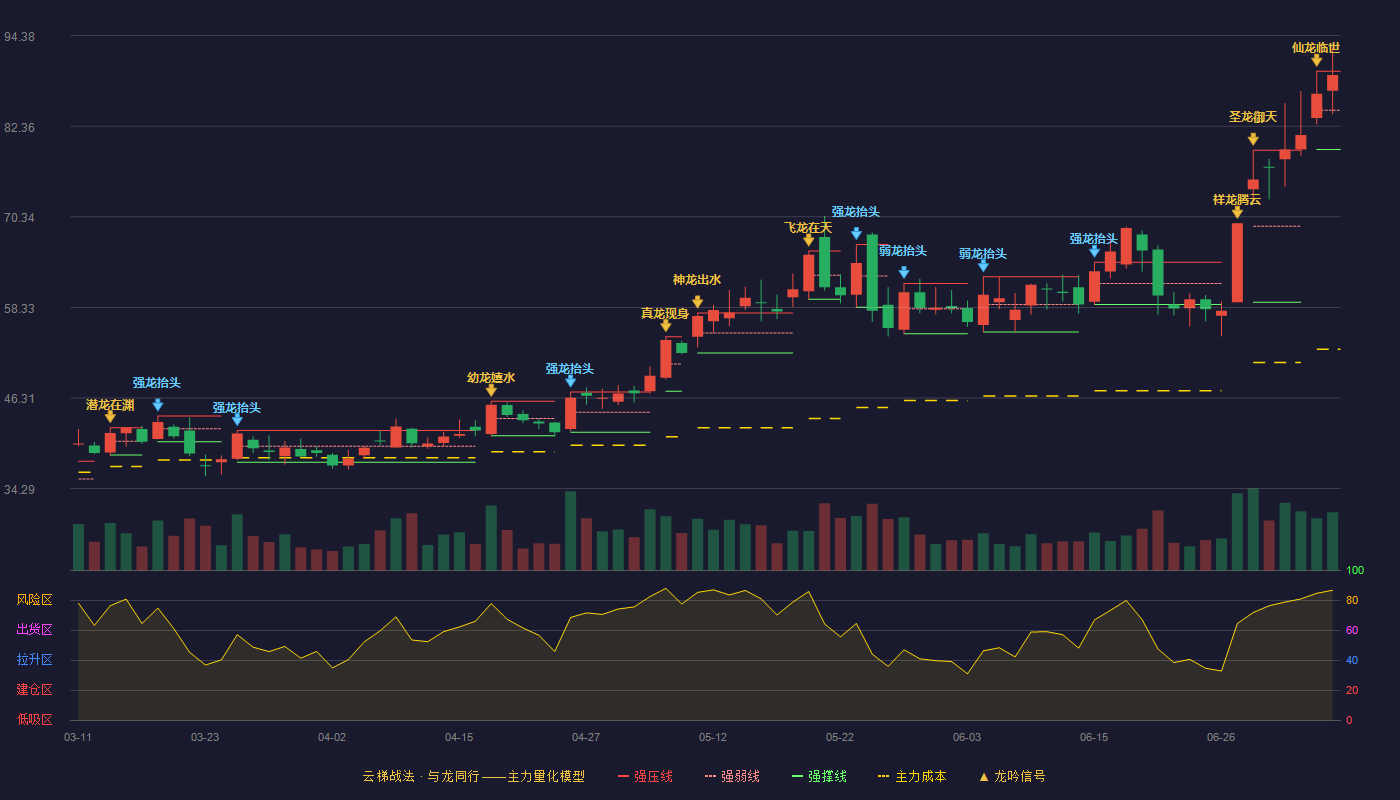Click the 06-15 date label
This screenshot has width=1400, height=800.
1094,737
